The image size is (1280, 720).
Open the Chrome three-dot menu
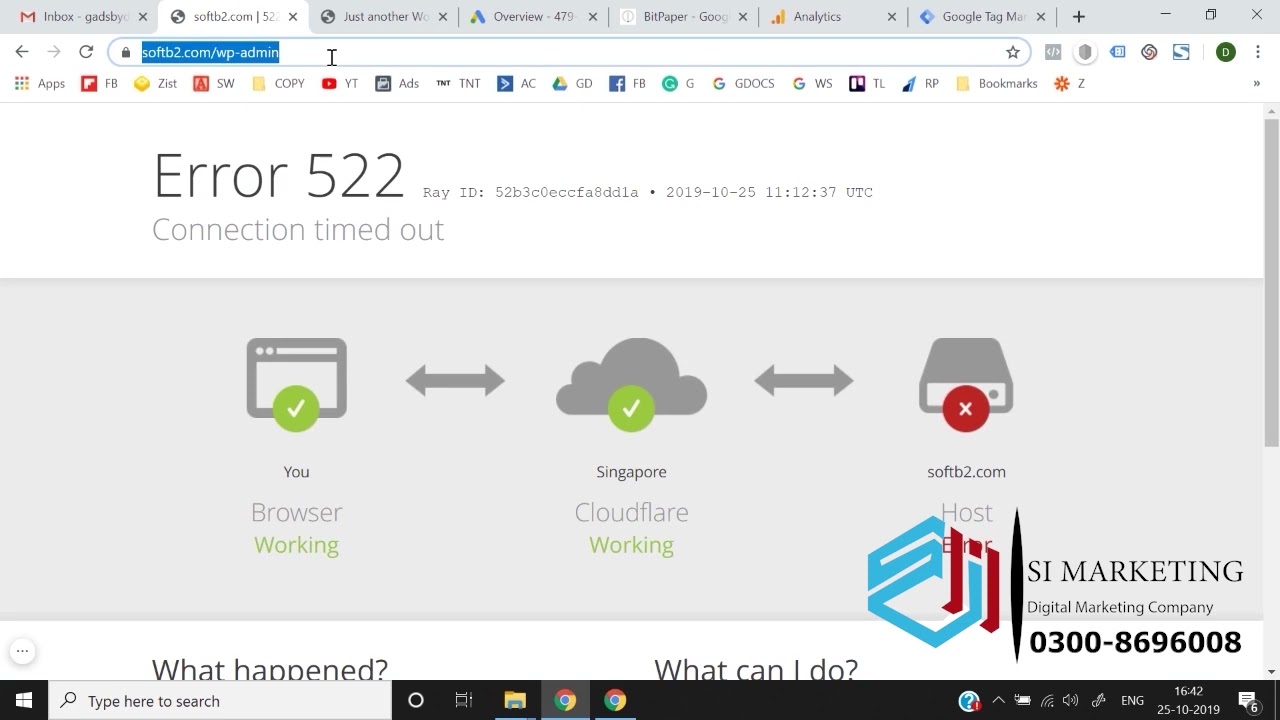[1258, 52]
